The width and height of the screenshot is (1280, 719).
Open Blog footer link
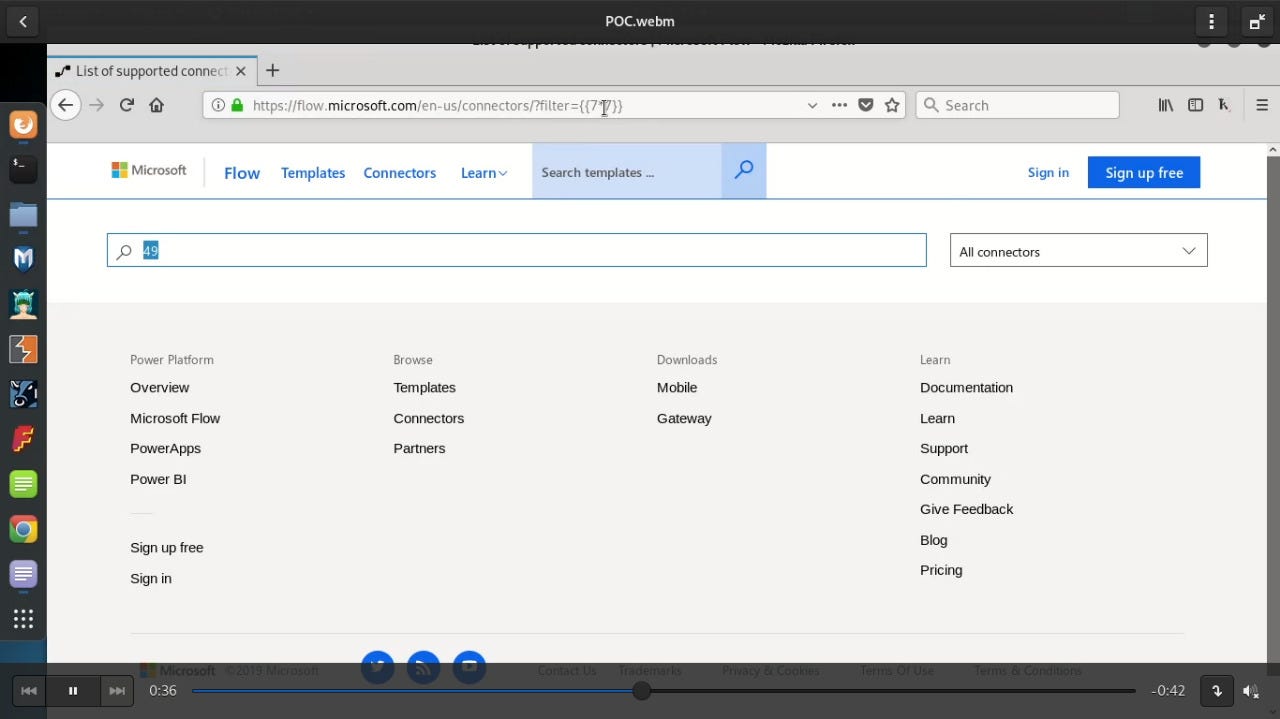pos(933,540)
